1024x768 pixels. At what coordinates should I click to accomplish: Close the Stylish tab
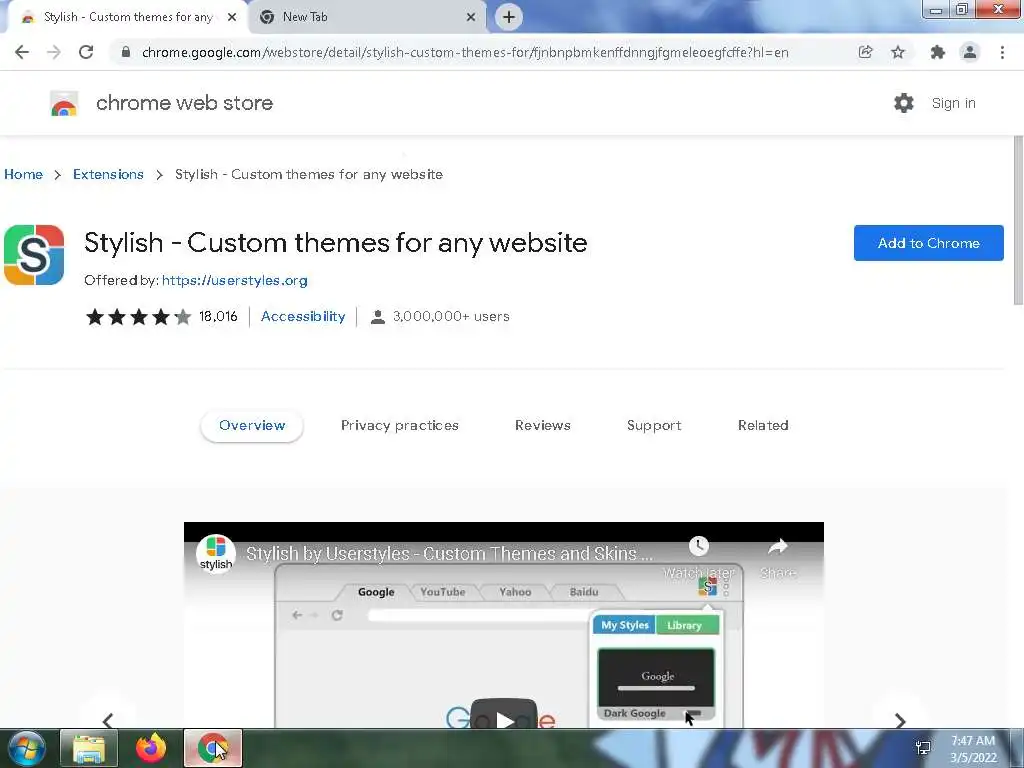(x=232, y=17)
